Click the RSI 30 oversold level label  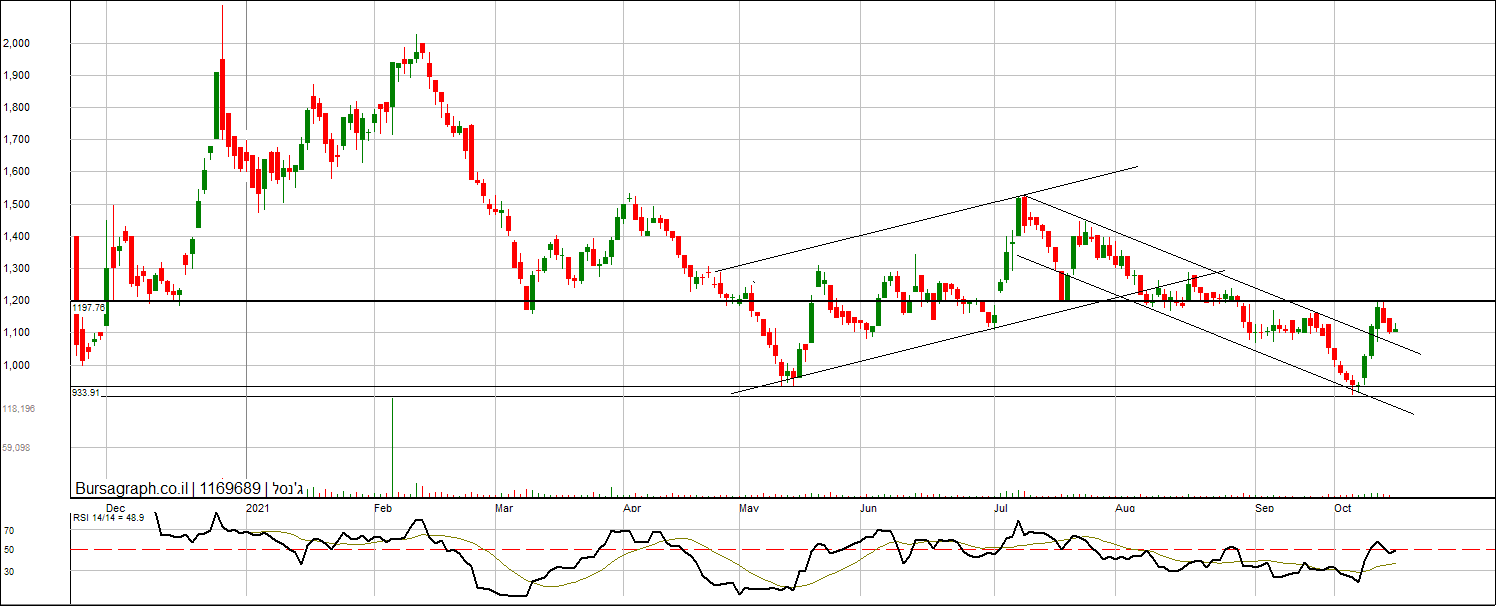pos(8,571)
